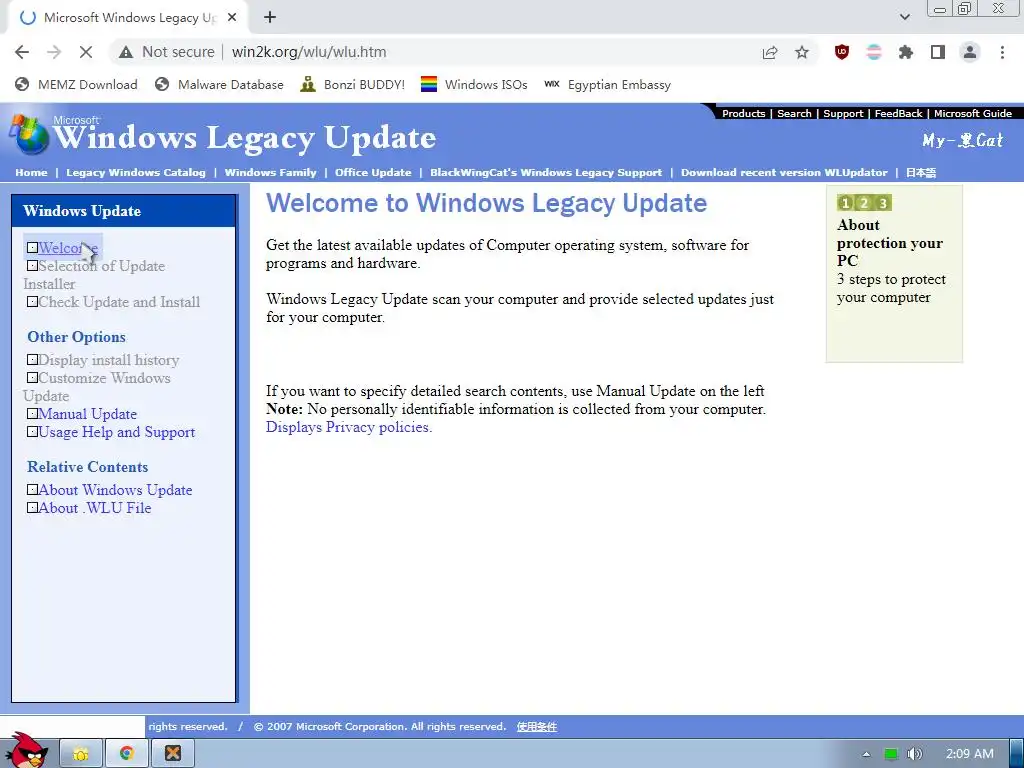Open the Malware Database bookmark
This screenshot has width=1024, height=768.
219,84
